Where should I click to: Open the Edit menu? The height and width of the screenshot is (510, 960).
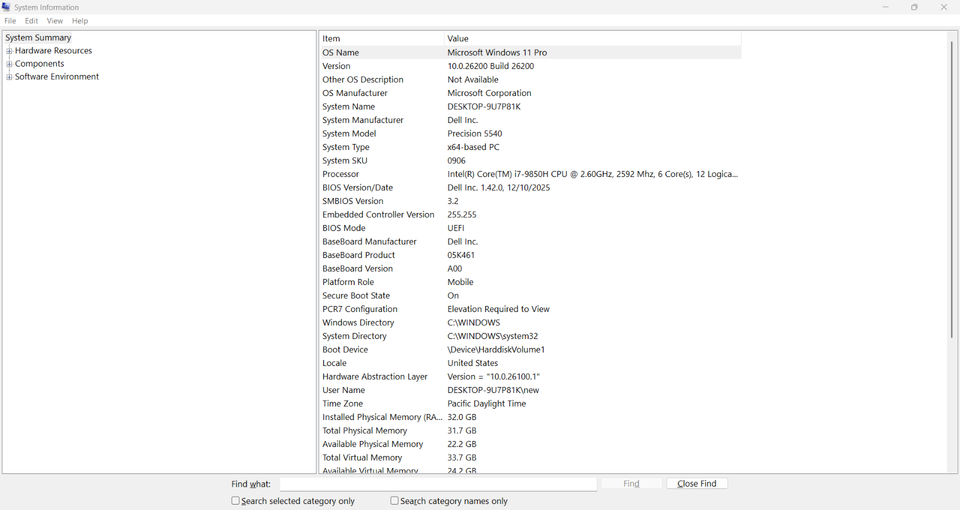(x=31, y=21)
